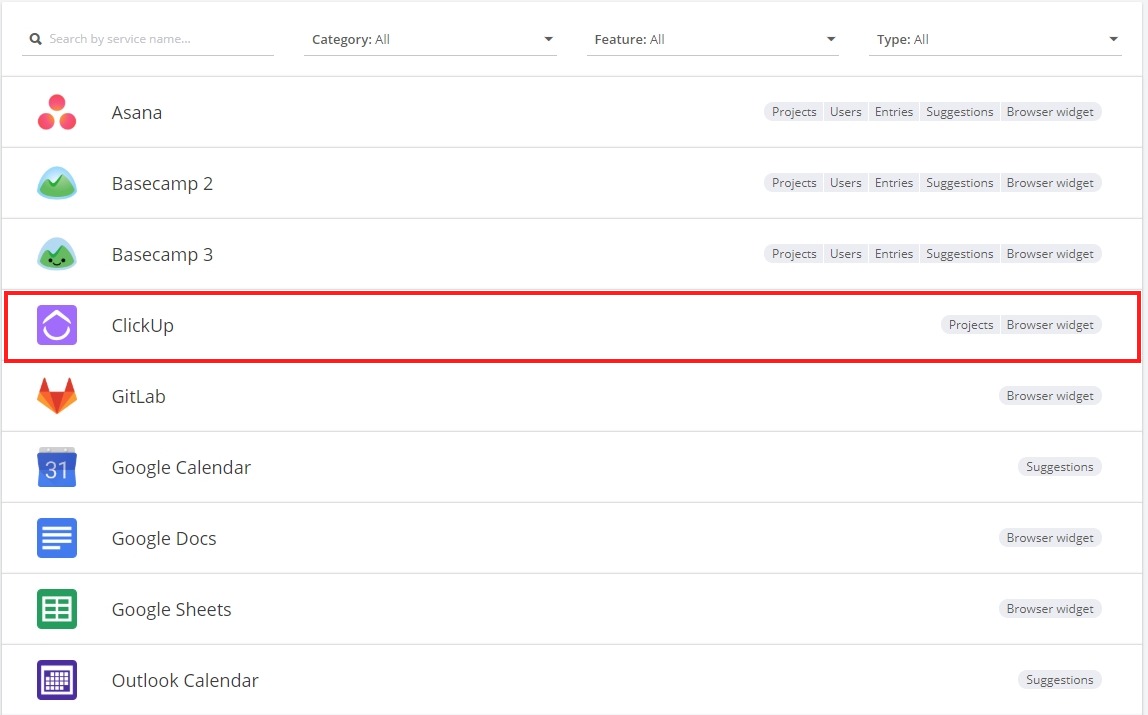Open the ClickUp integration name
Viewport: 1148px width, 715px height.
(x=143, y=326)
